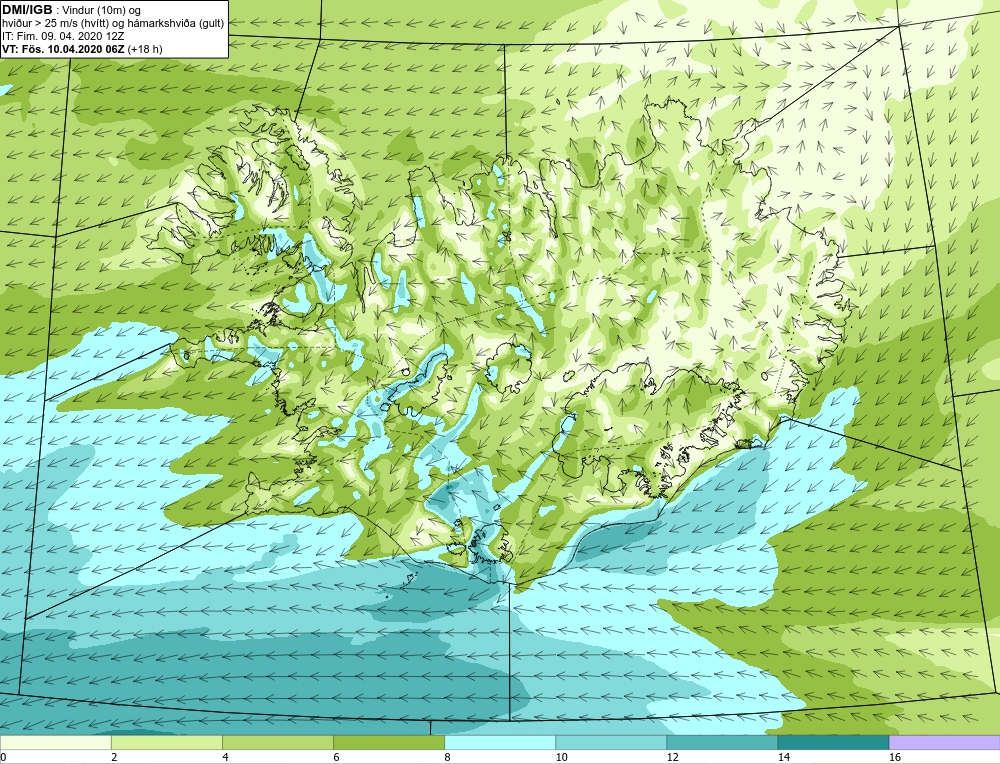Click the legend scale label '2'
The width and height of the screenshot is (1000, 764).
click(114, 757)
